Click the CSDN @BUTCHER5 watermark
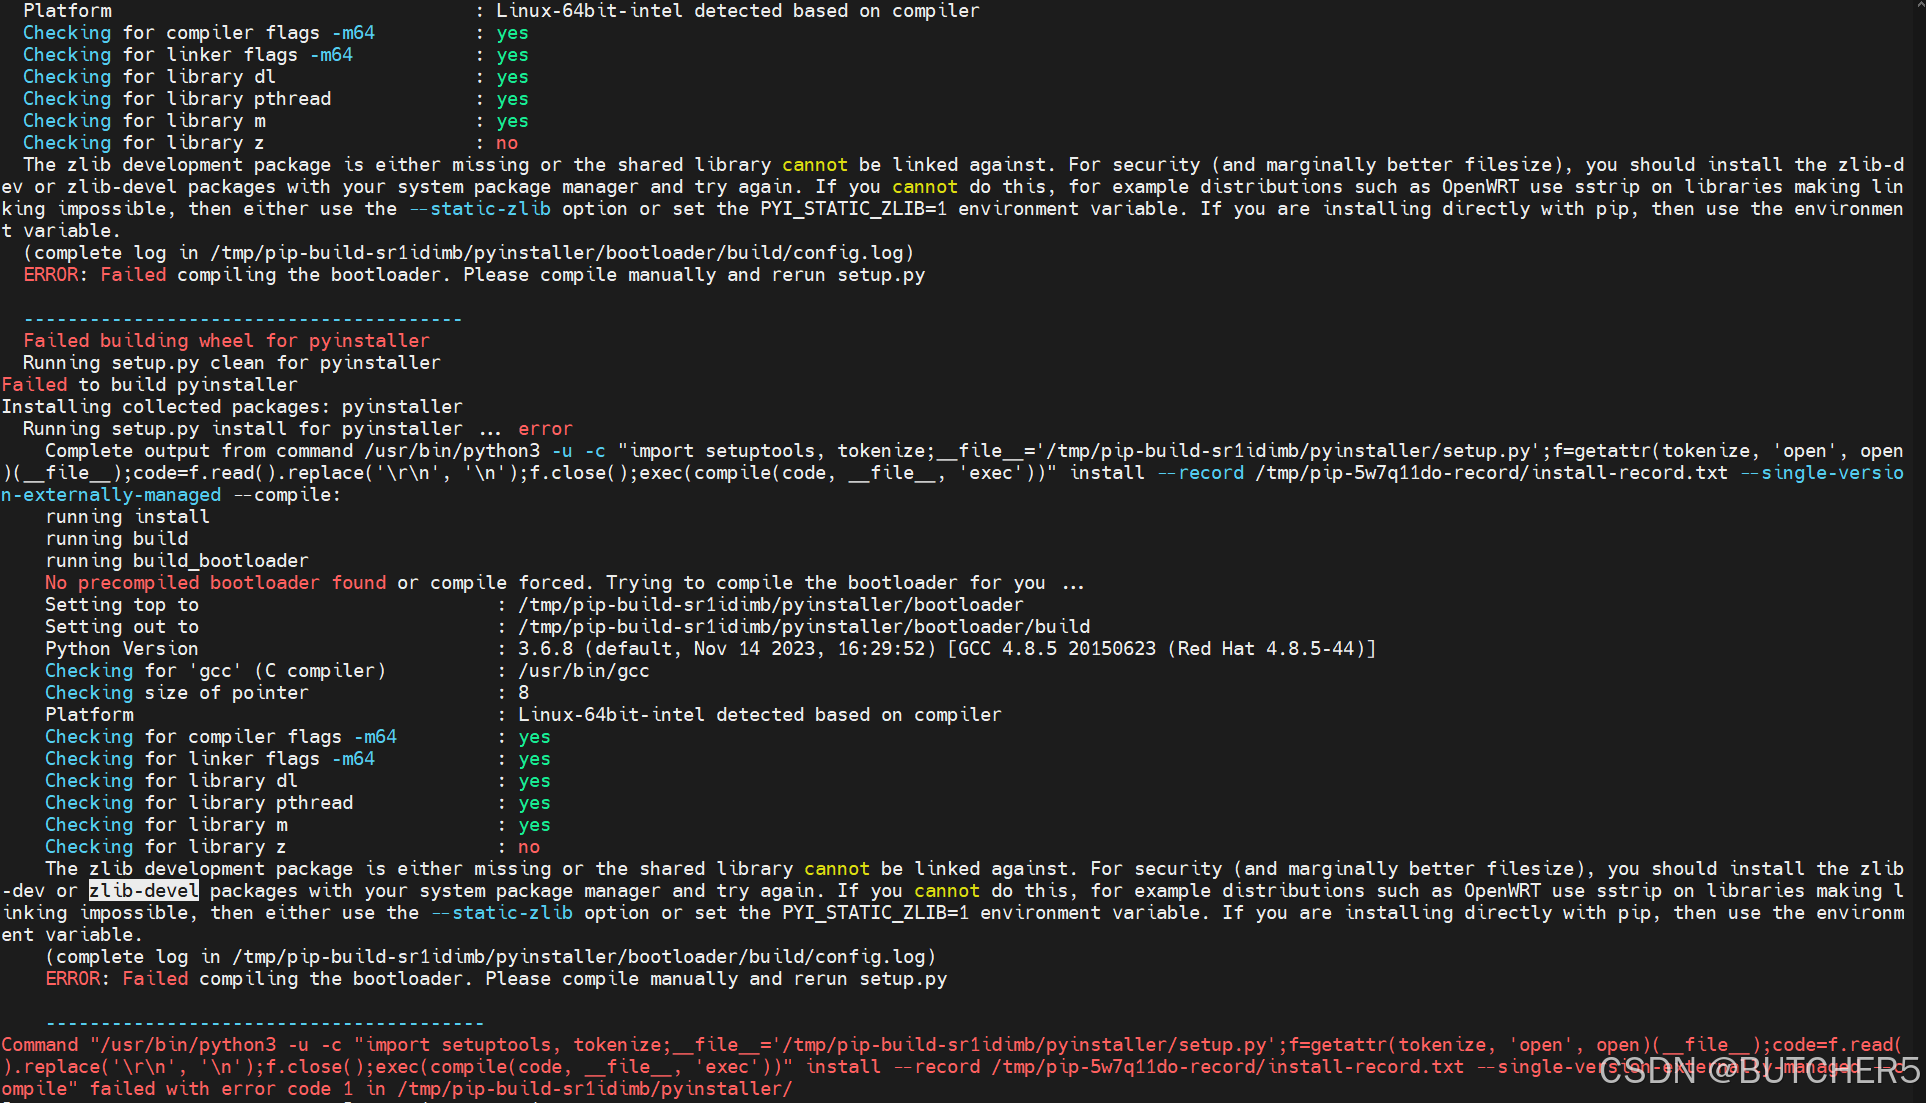 pyautogui.click(x=1760, y=1070)
